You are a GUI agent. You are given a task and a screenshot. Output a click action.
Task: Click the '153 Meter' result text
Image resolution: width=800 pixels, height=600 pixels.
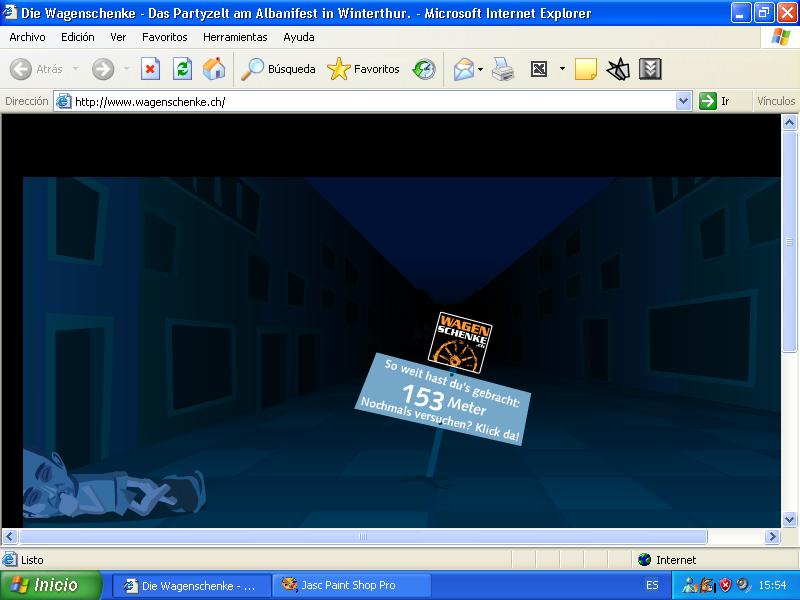[444, 401]
